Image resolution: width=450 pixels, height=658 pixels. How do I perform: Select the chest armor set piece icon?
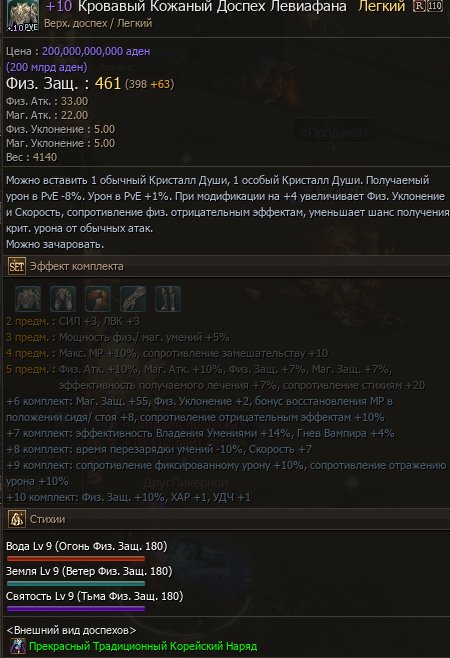(28, 298)
